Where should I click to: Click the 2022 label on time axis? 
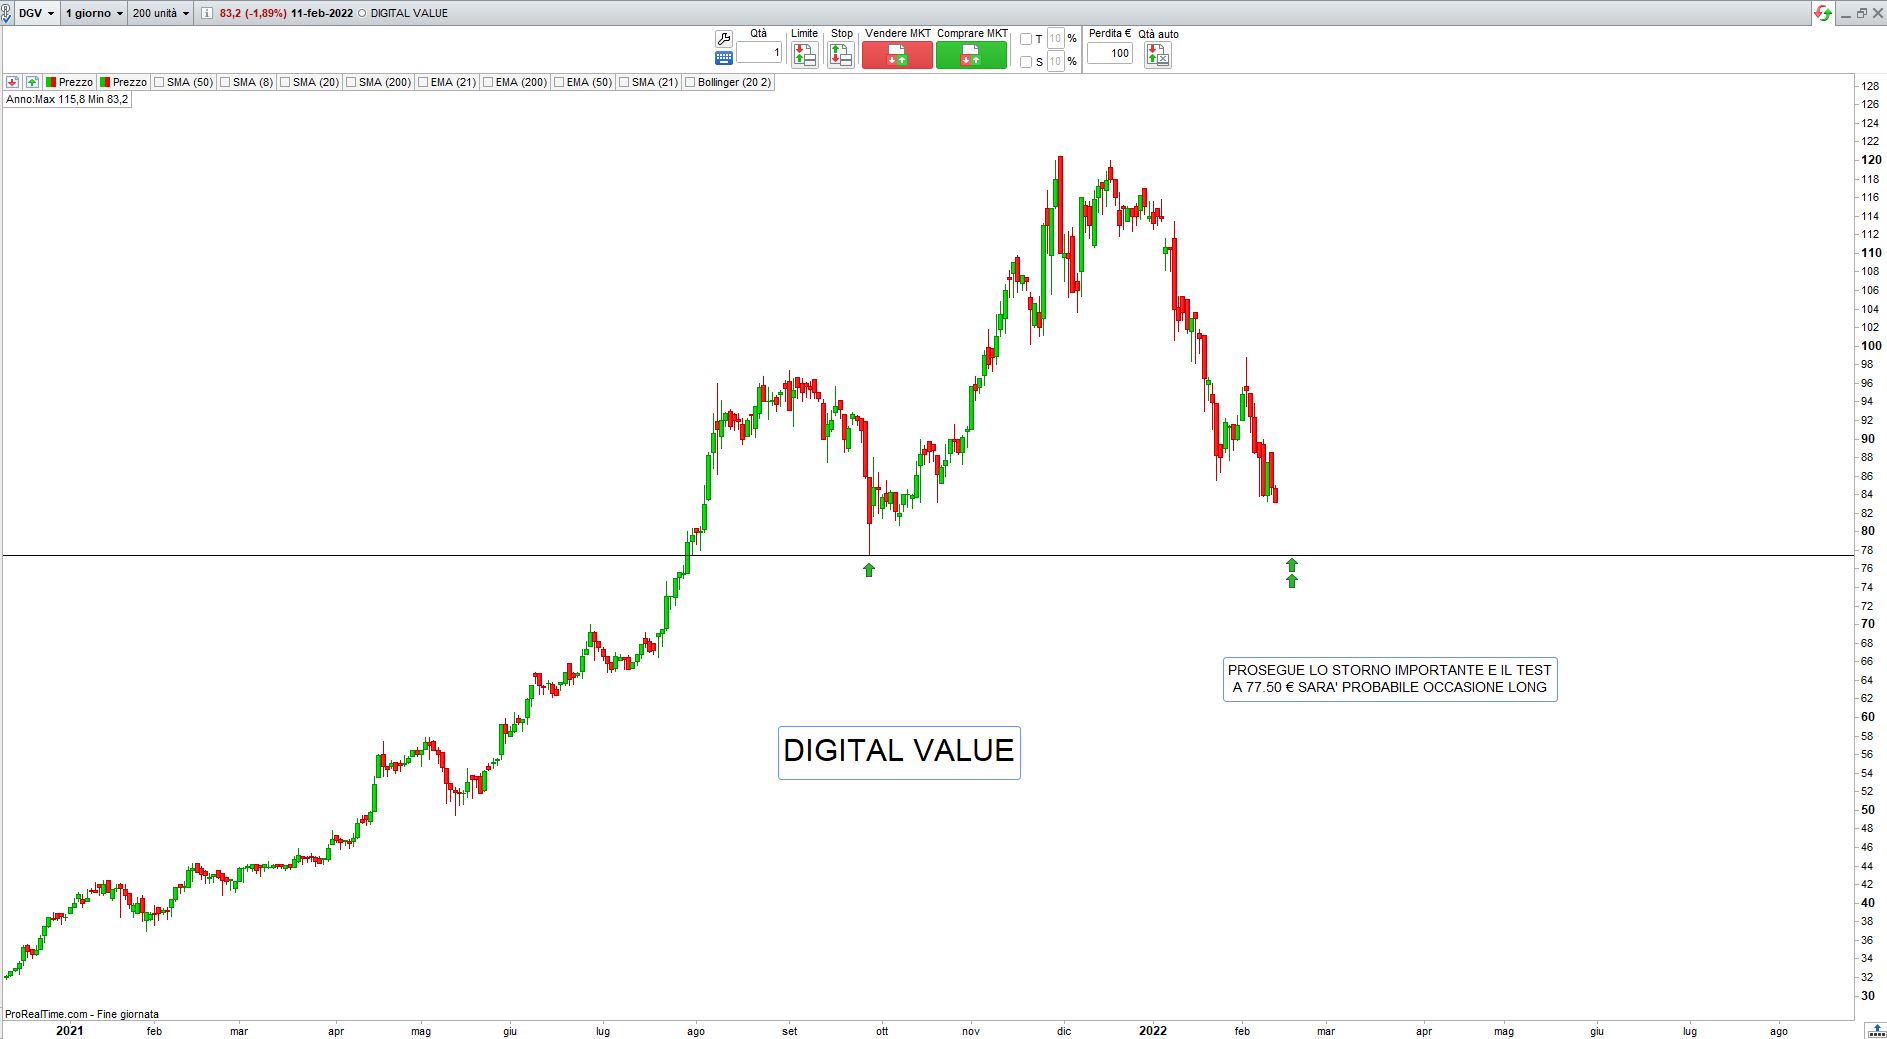pyautogui.click(x=1153, y=1031)
